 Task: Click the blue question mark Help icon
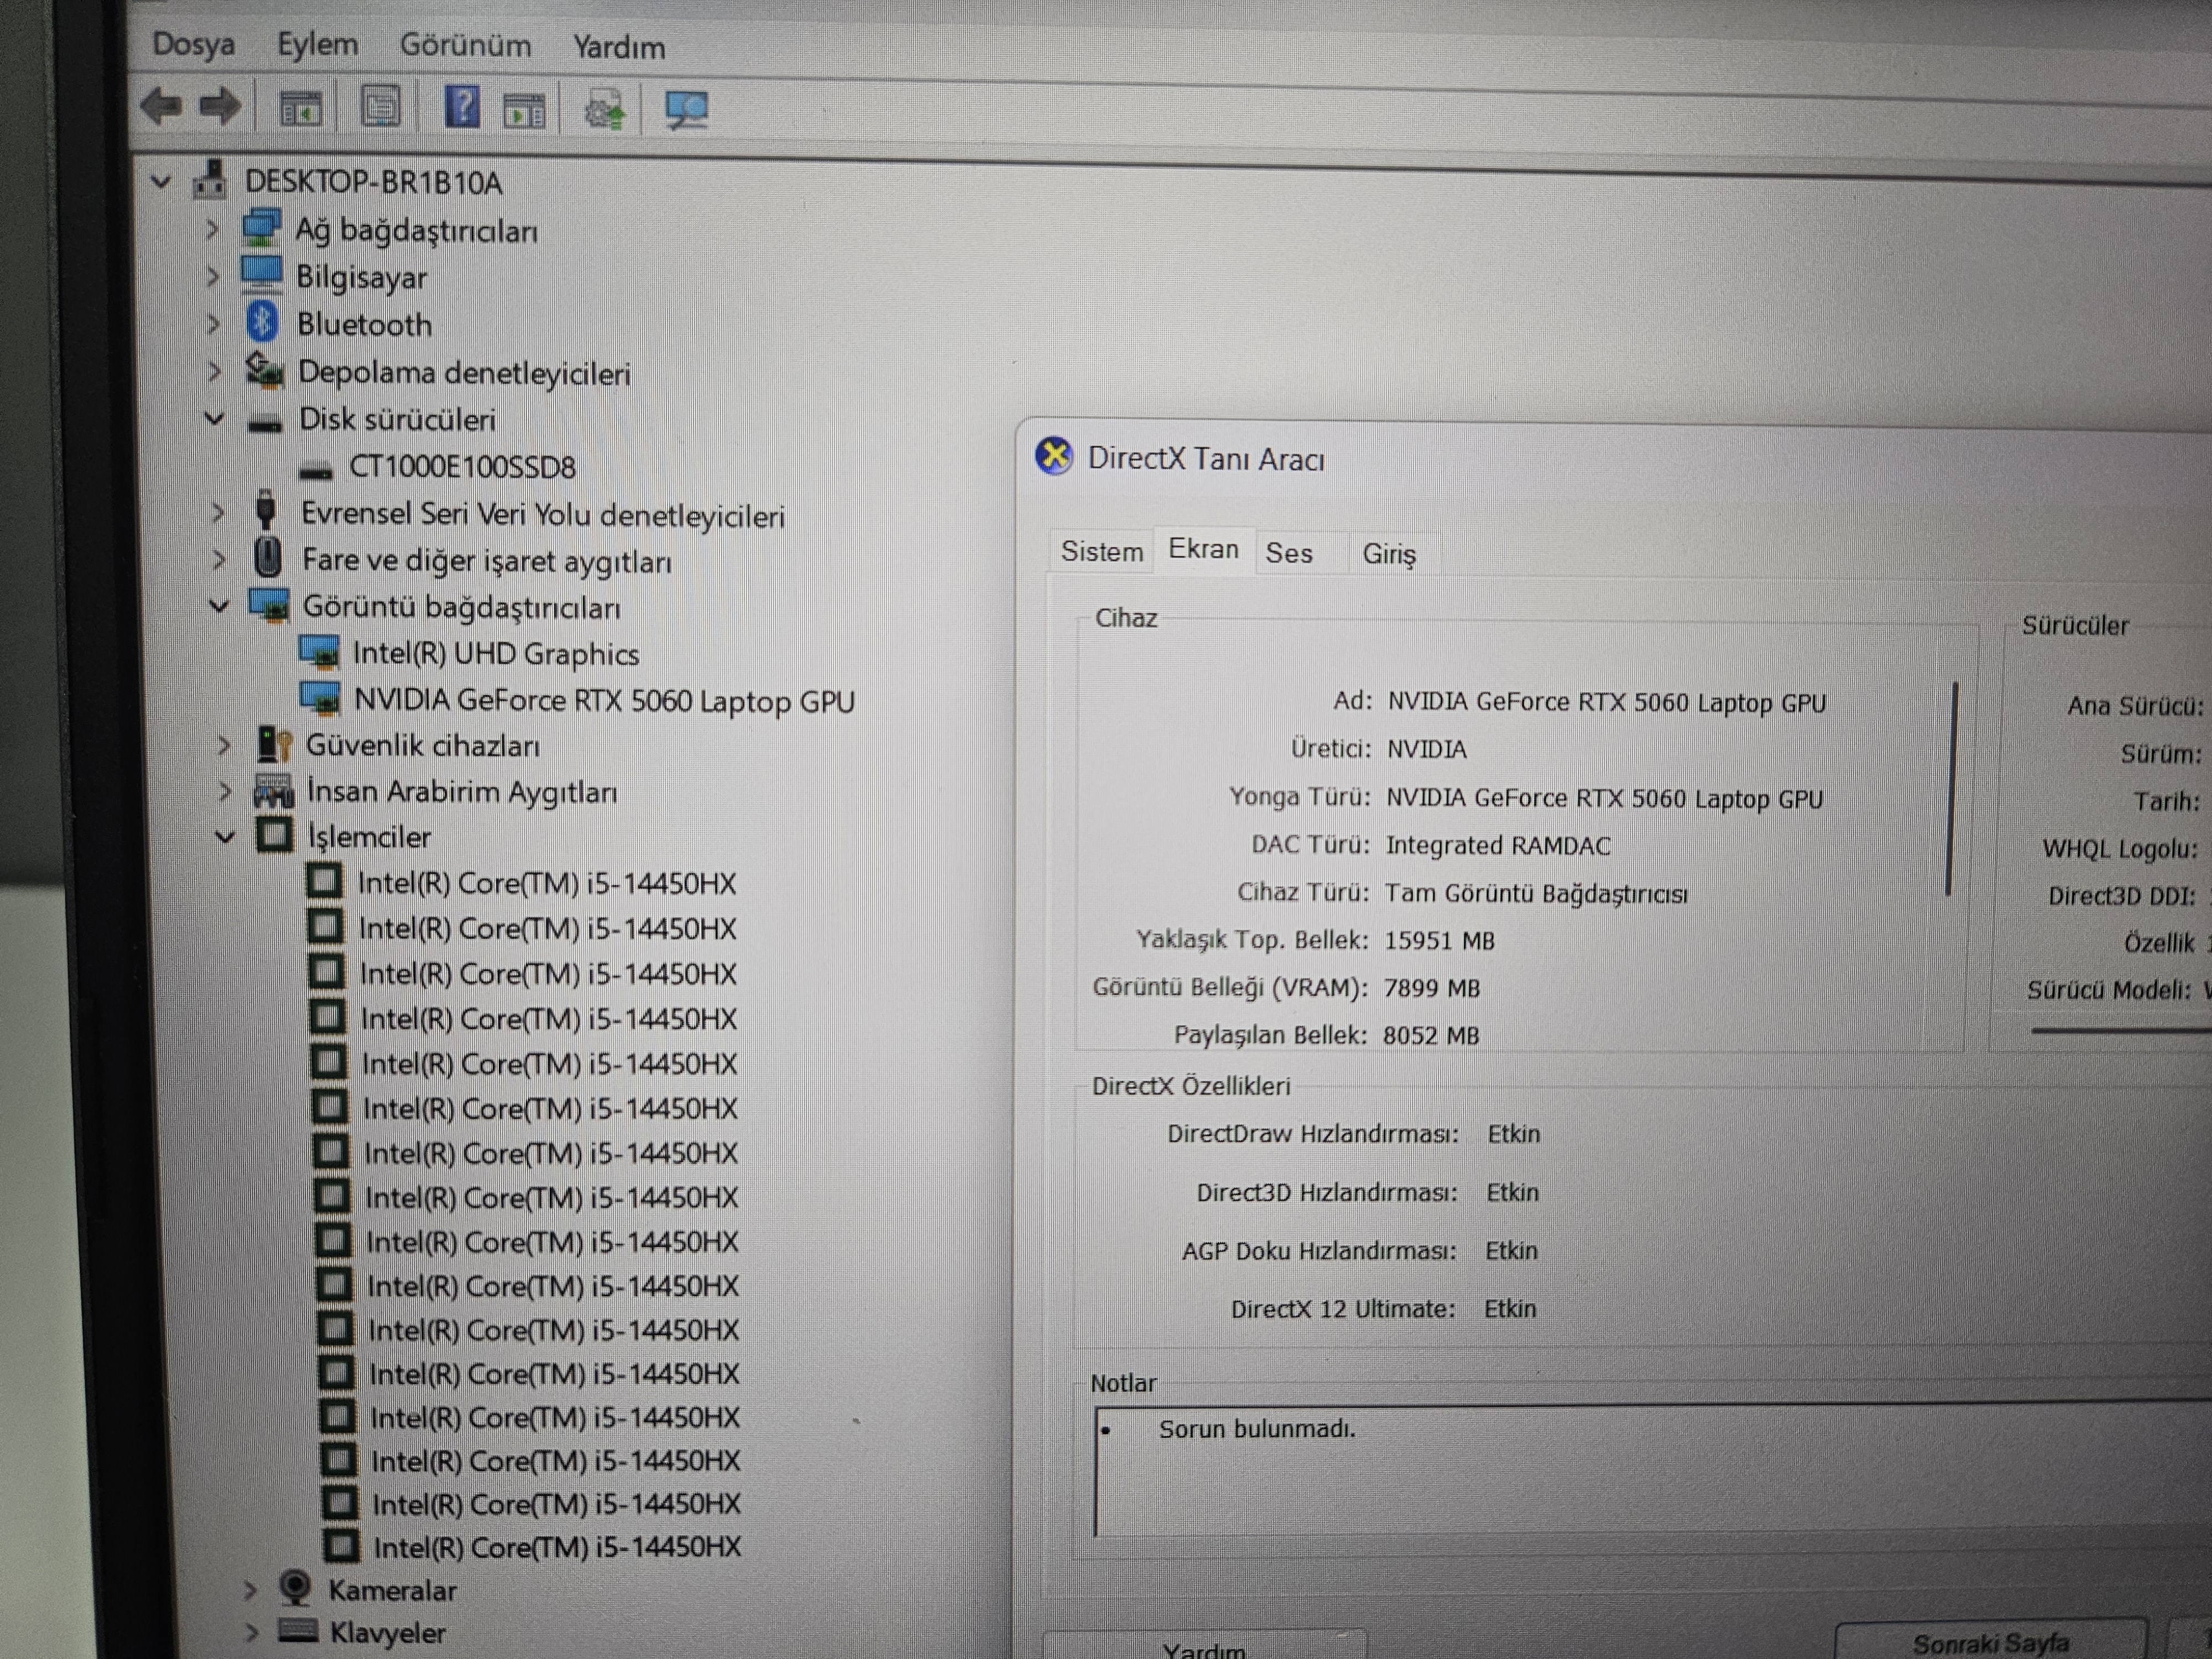coord(462,106)
